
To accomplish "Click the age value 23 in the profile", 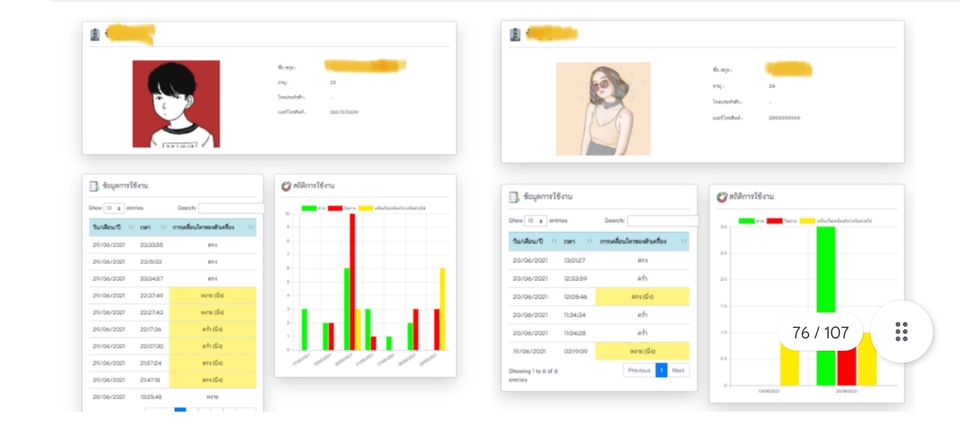I will coord(332,82).
